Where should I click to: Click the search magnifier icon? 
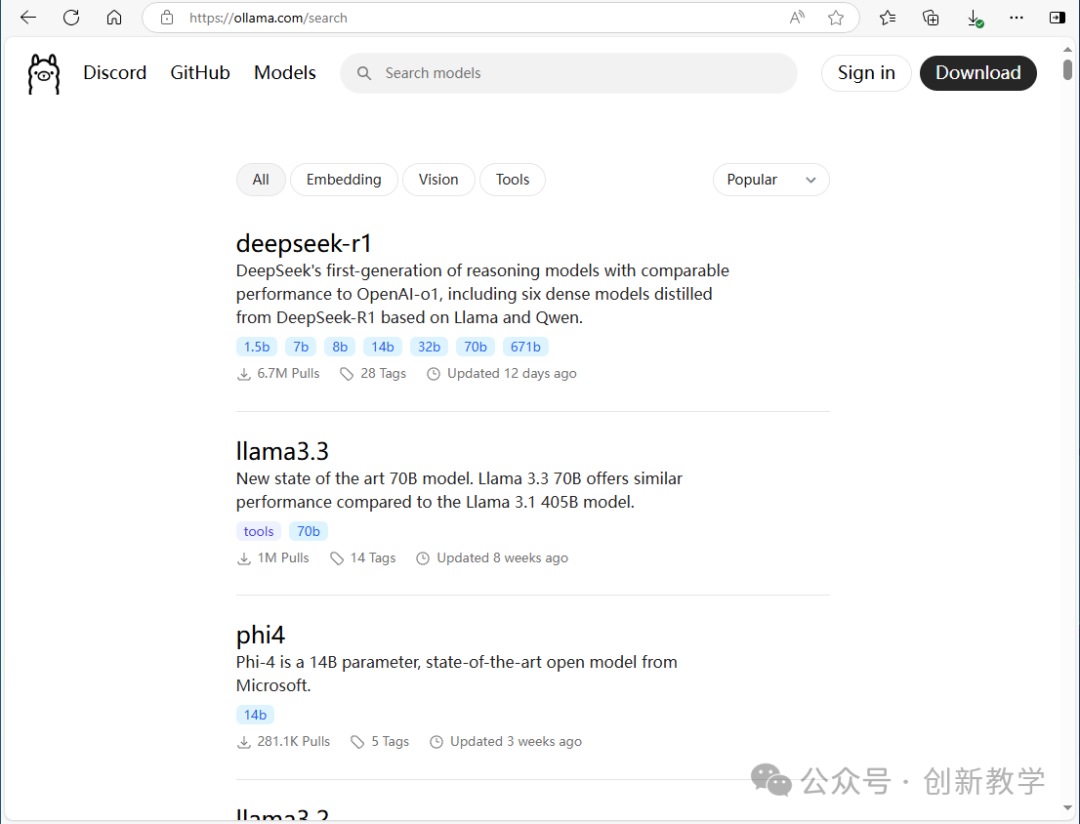(364, 73)
